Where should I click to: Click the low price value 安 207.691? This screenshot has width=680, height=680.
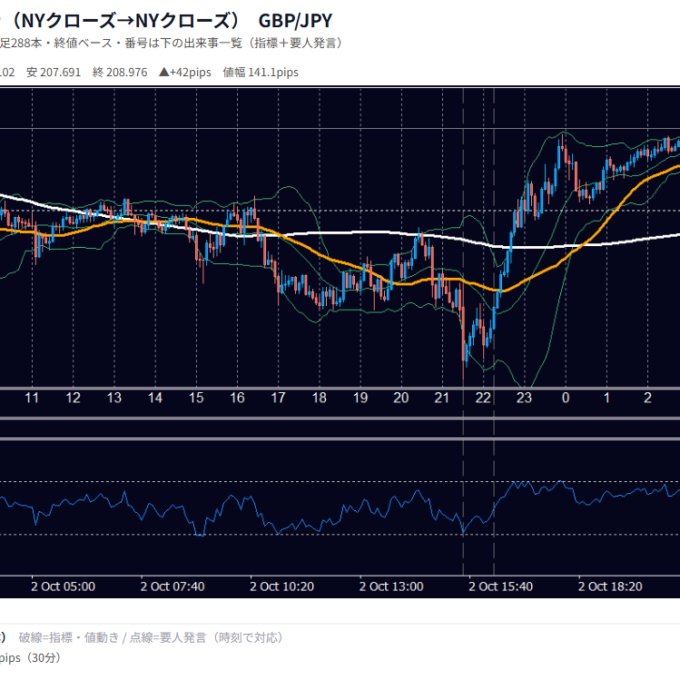point(54,72)
